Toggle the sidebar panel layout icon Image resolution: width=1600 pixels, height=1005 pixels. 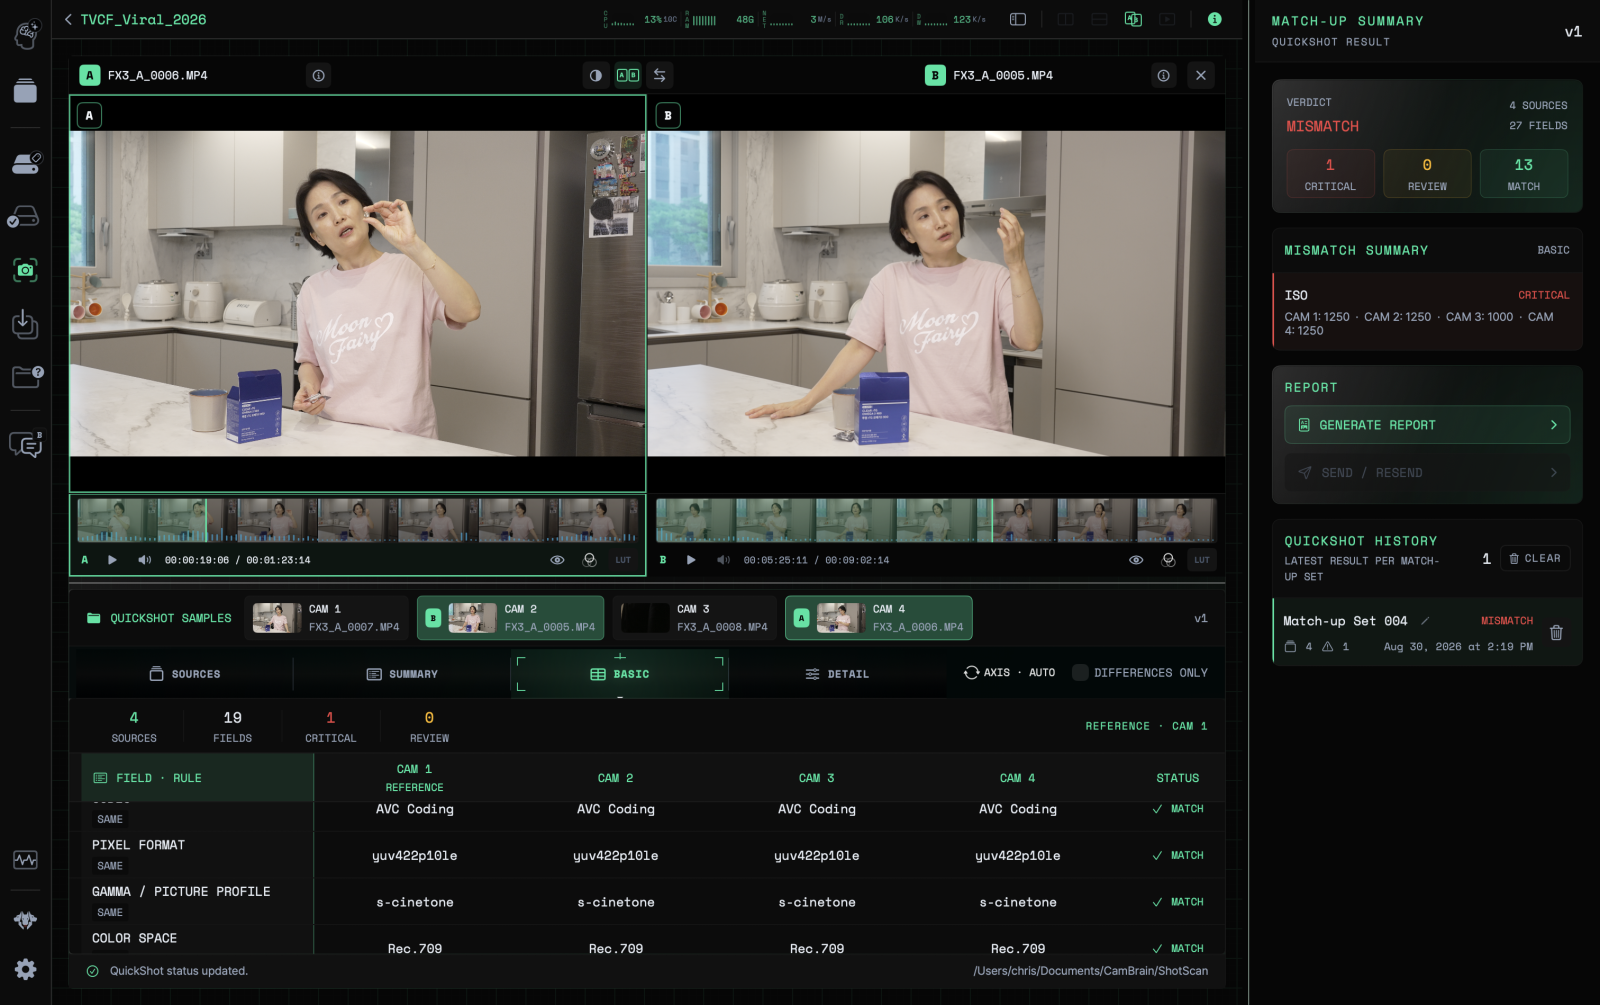click(x=1018, y=19)
